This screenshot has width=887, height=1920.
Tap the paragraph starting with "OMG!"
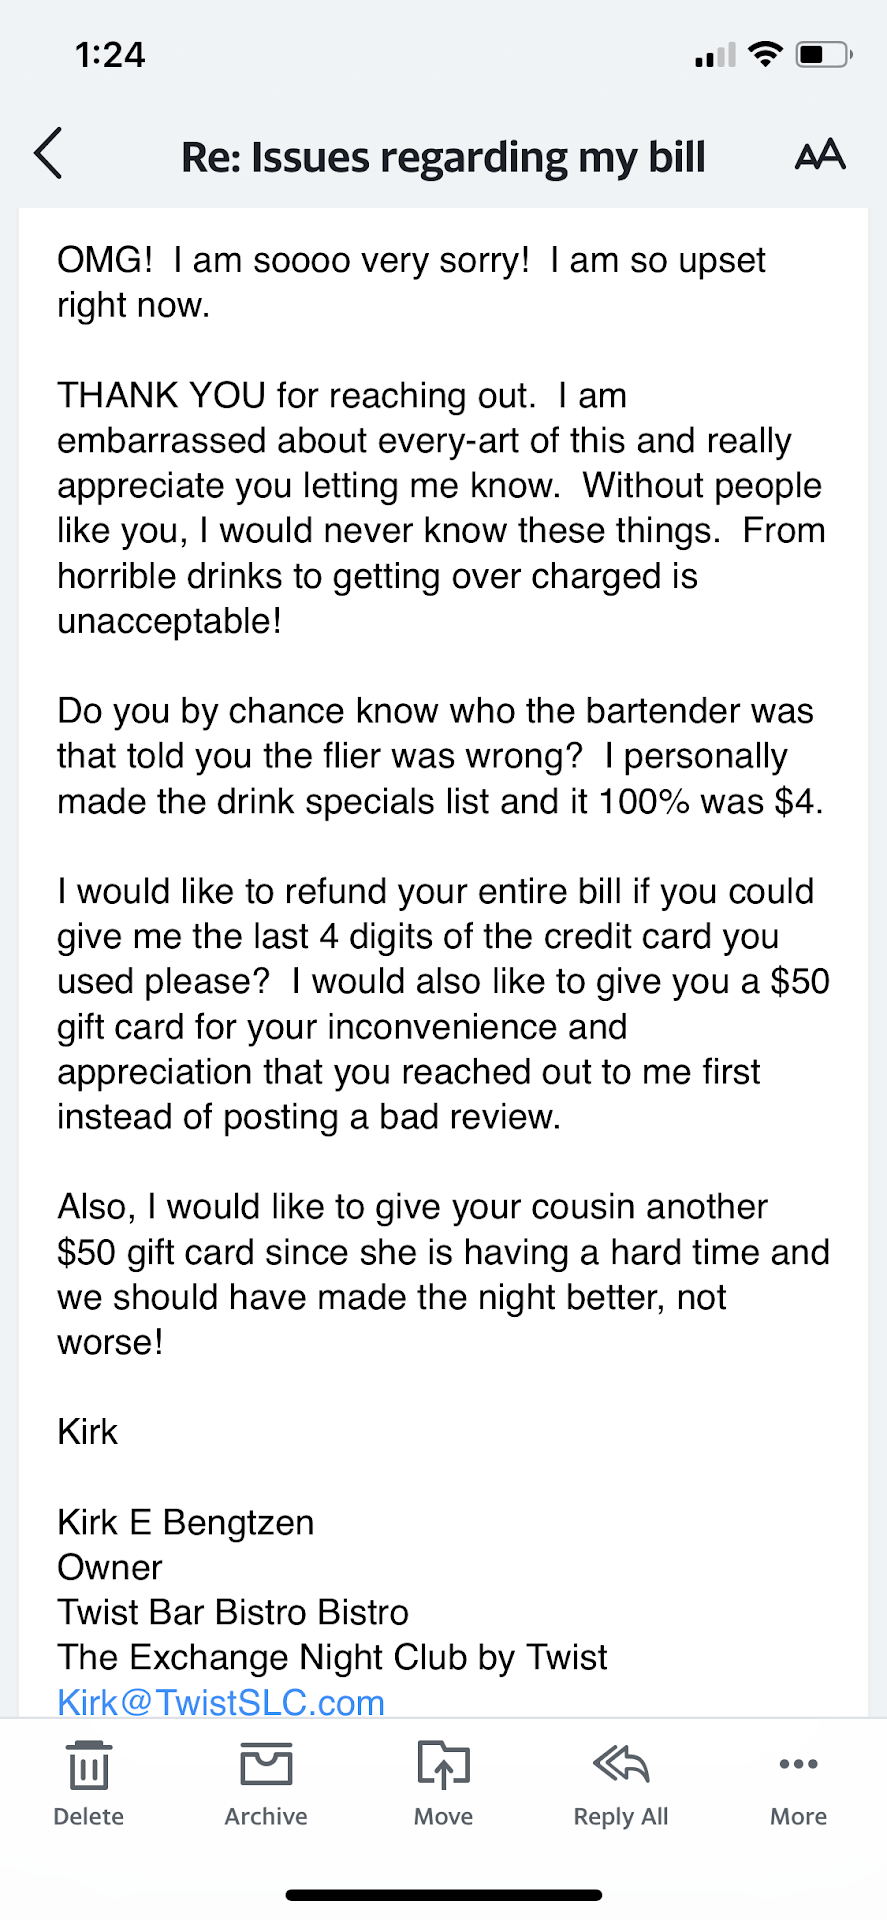410,282
